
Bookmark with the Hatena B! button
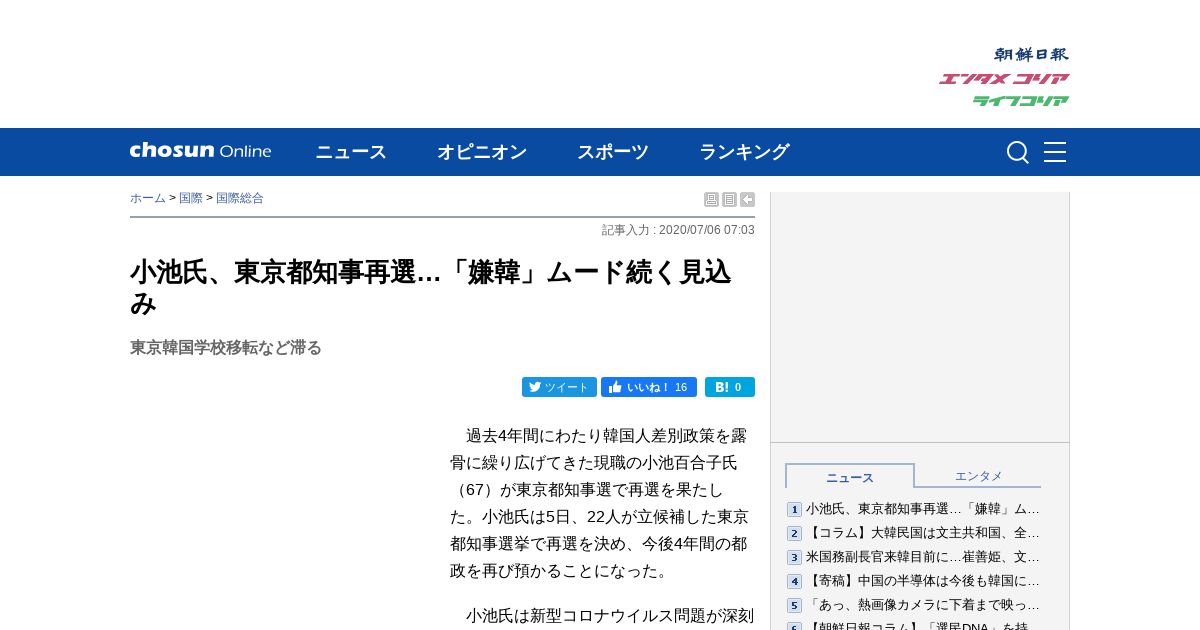[730, 387]
